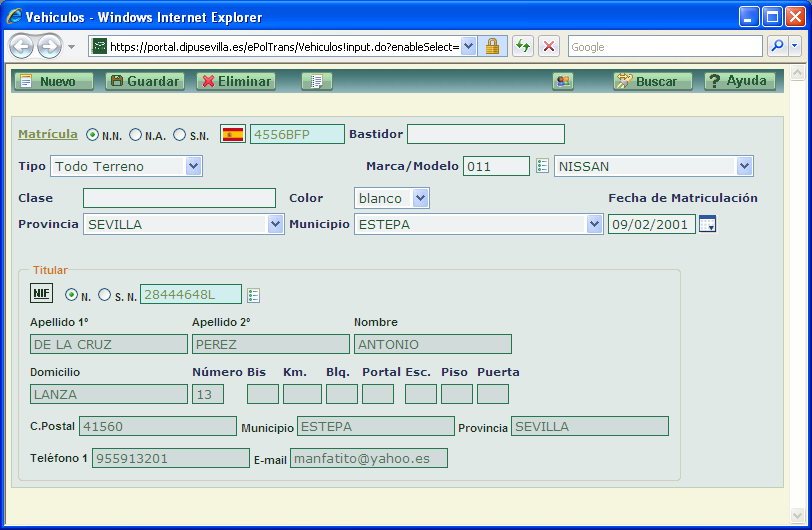Open the Fecha de Matriculación calendar picker
Image resolution: width=812 pixels, height=530 pixels.
pos(707,224)
